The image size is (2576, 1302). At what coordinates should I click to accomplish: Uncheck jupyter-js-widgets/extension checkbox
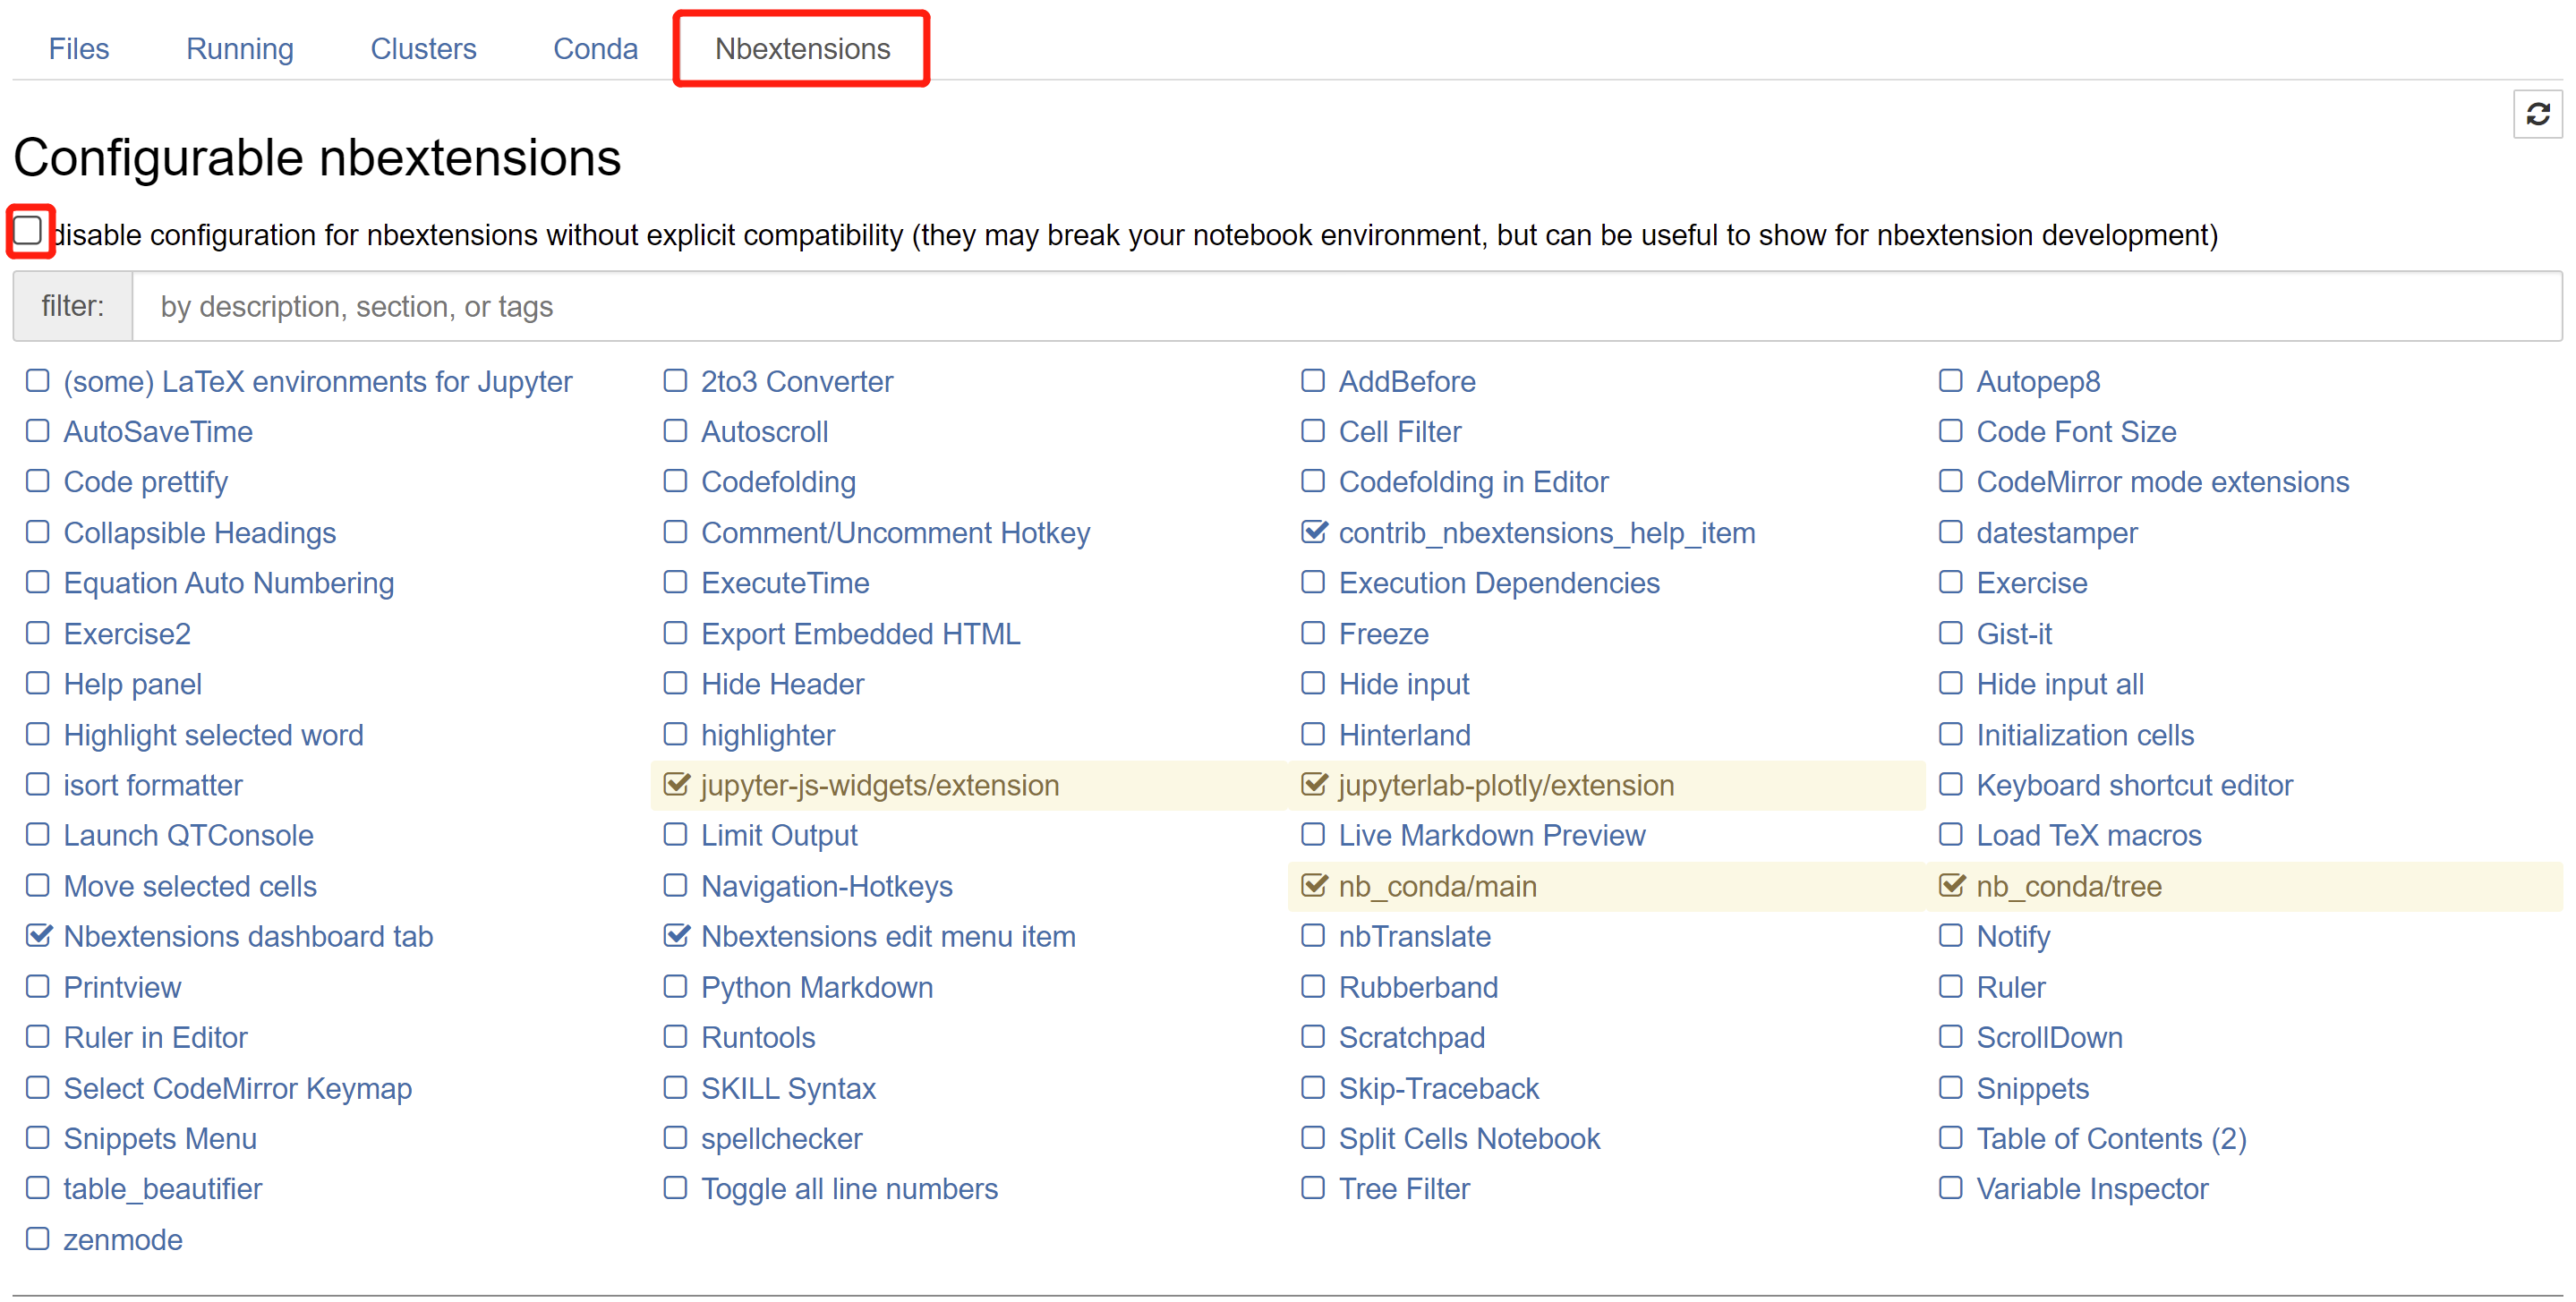tap(676, 784)
